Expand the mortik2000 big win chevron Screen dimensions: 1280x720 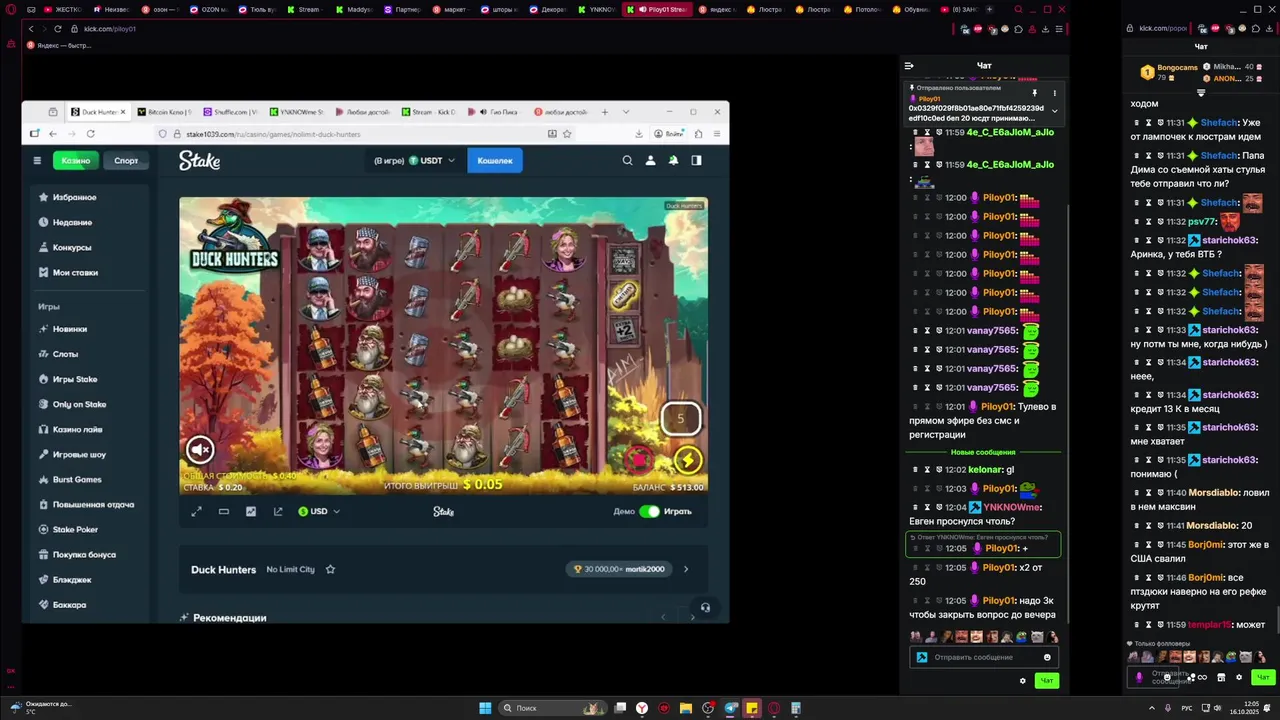[x=686, y=569]
